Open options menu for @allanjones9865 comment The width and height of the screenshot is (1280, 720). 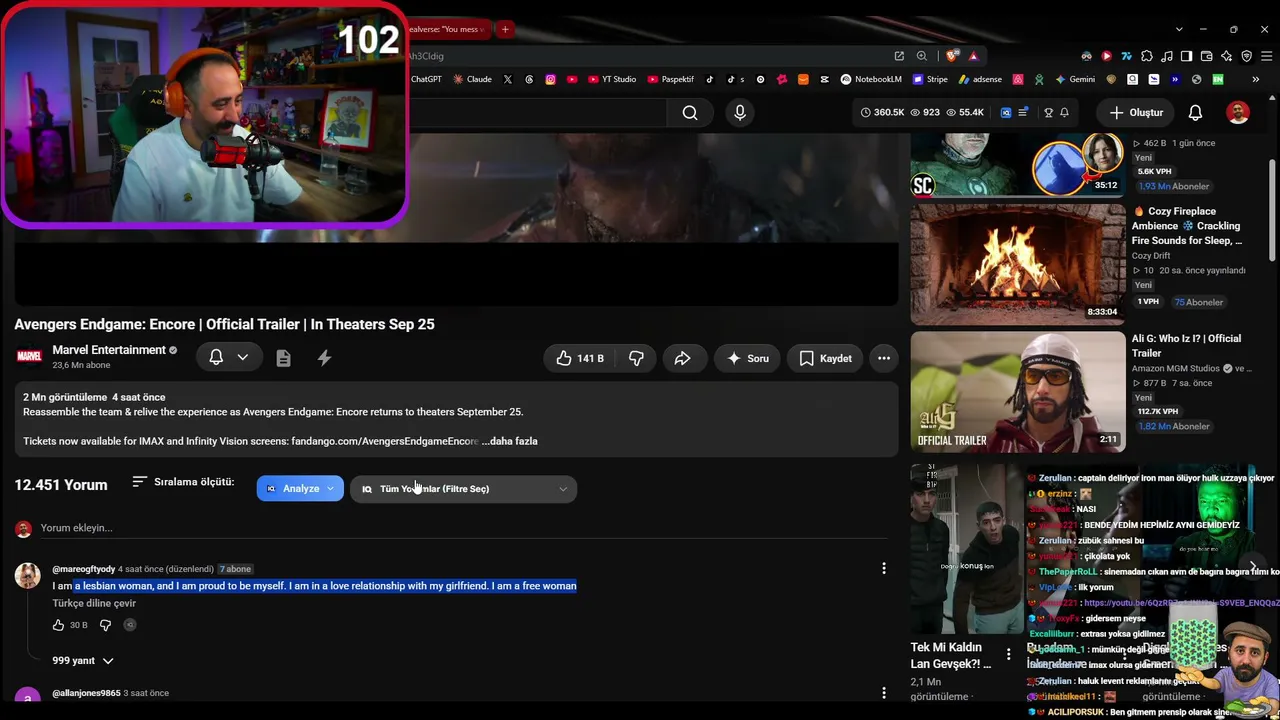tap(884, 693)
